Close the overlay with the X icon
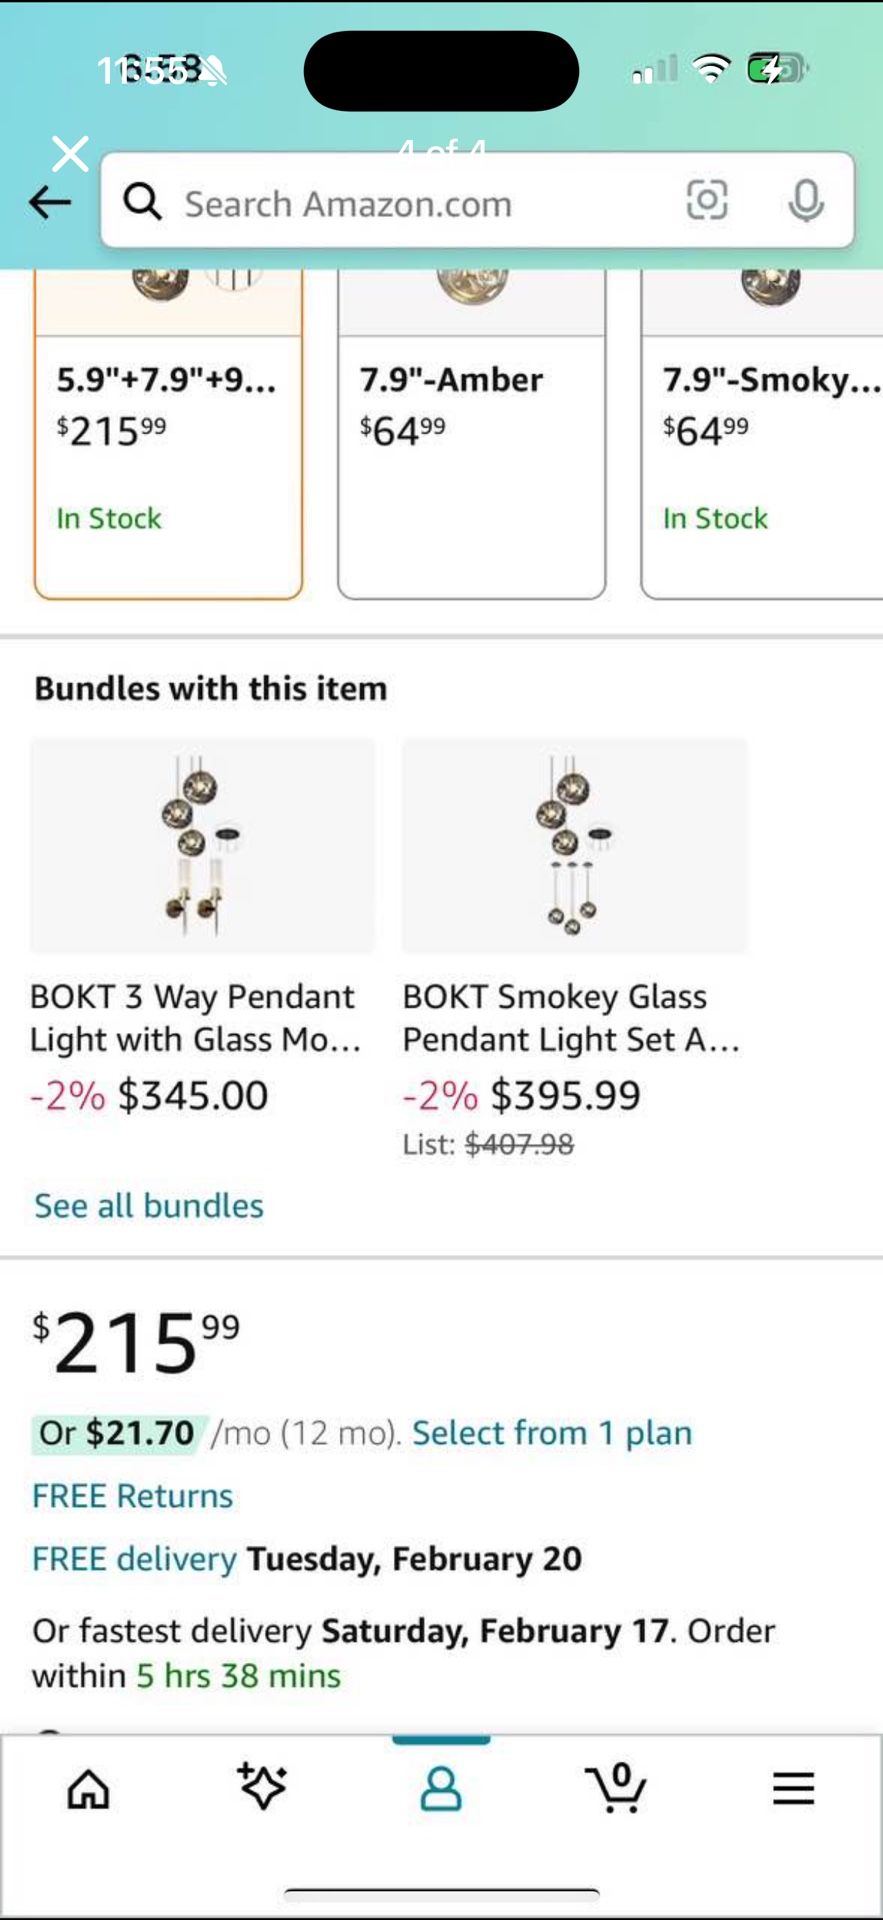883x1920 pixels. [70, 154]
